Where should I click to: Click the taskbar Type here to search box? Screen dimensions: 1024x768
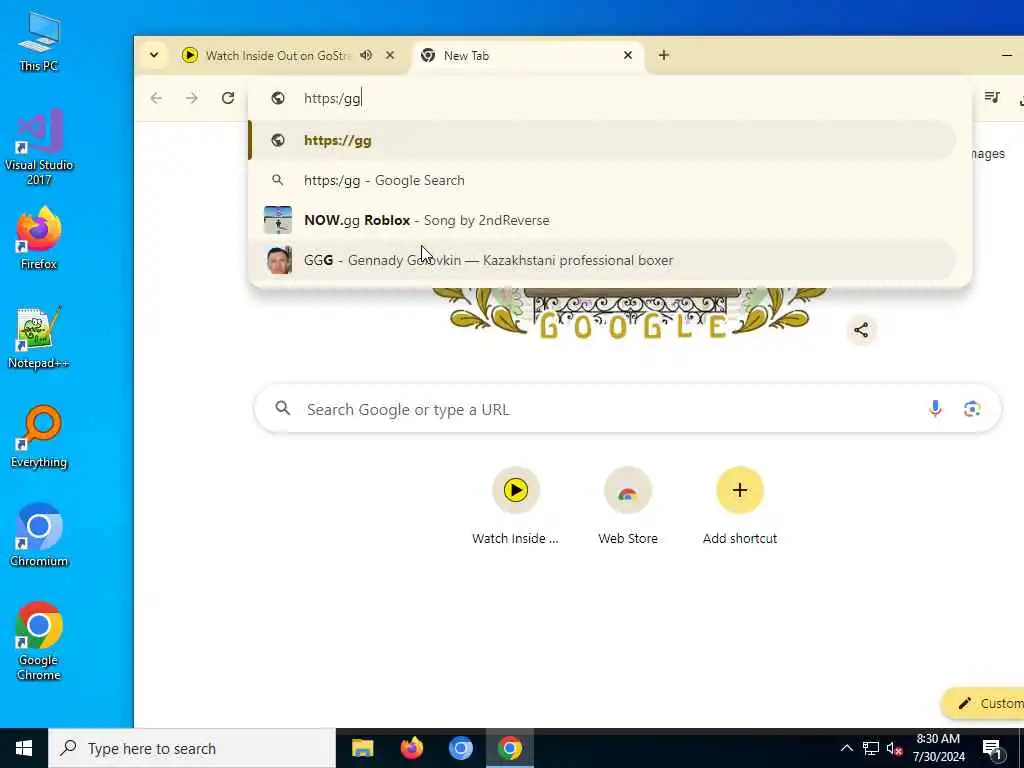click(192, 748)
